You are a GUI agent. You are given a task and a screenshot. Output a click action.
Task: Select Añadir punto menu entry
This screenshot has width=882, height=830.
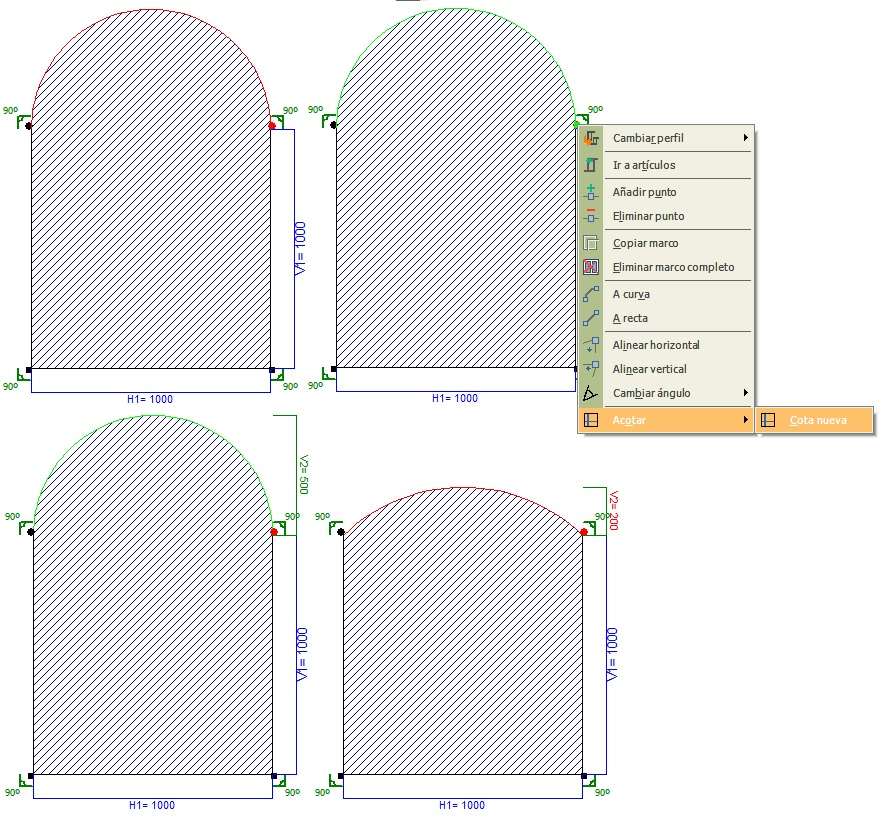(x=666, y=192)
